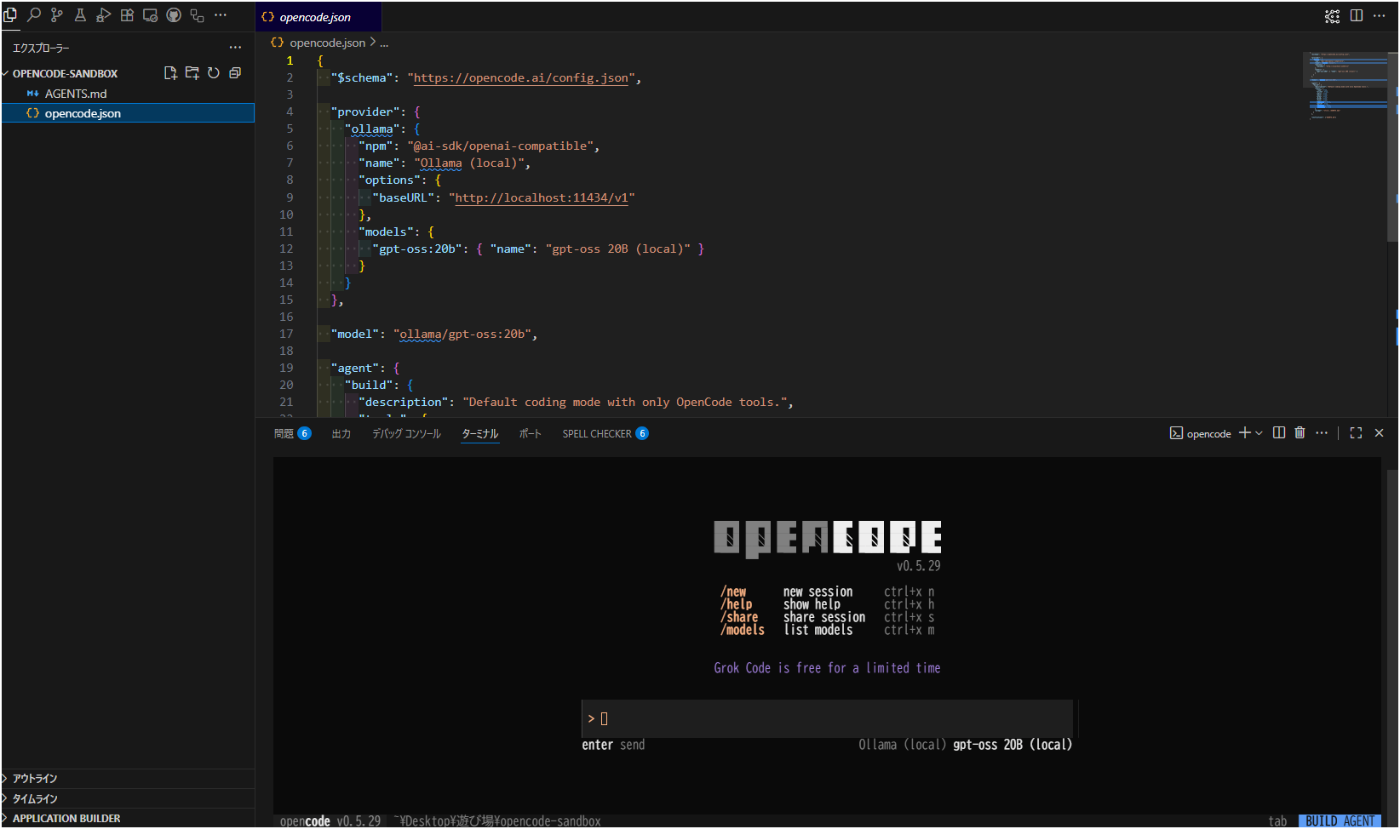Viewport: 1400px width, 829px height.
Task: Click the /models command in opencode terminal
Action: tap(742, 630)
